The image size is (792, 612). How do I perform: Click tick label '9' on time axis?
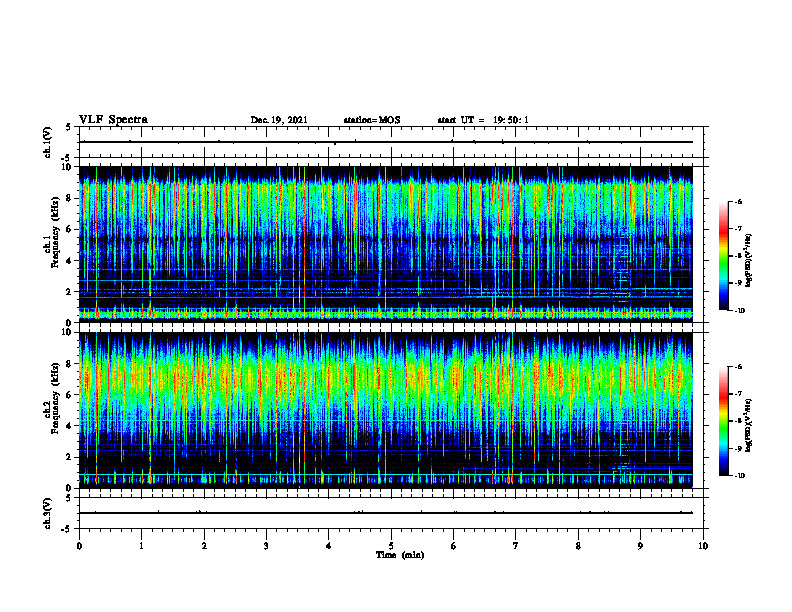coord(640,546)
